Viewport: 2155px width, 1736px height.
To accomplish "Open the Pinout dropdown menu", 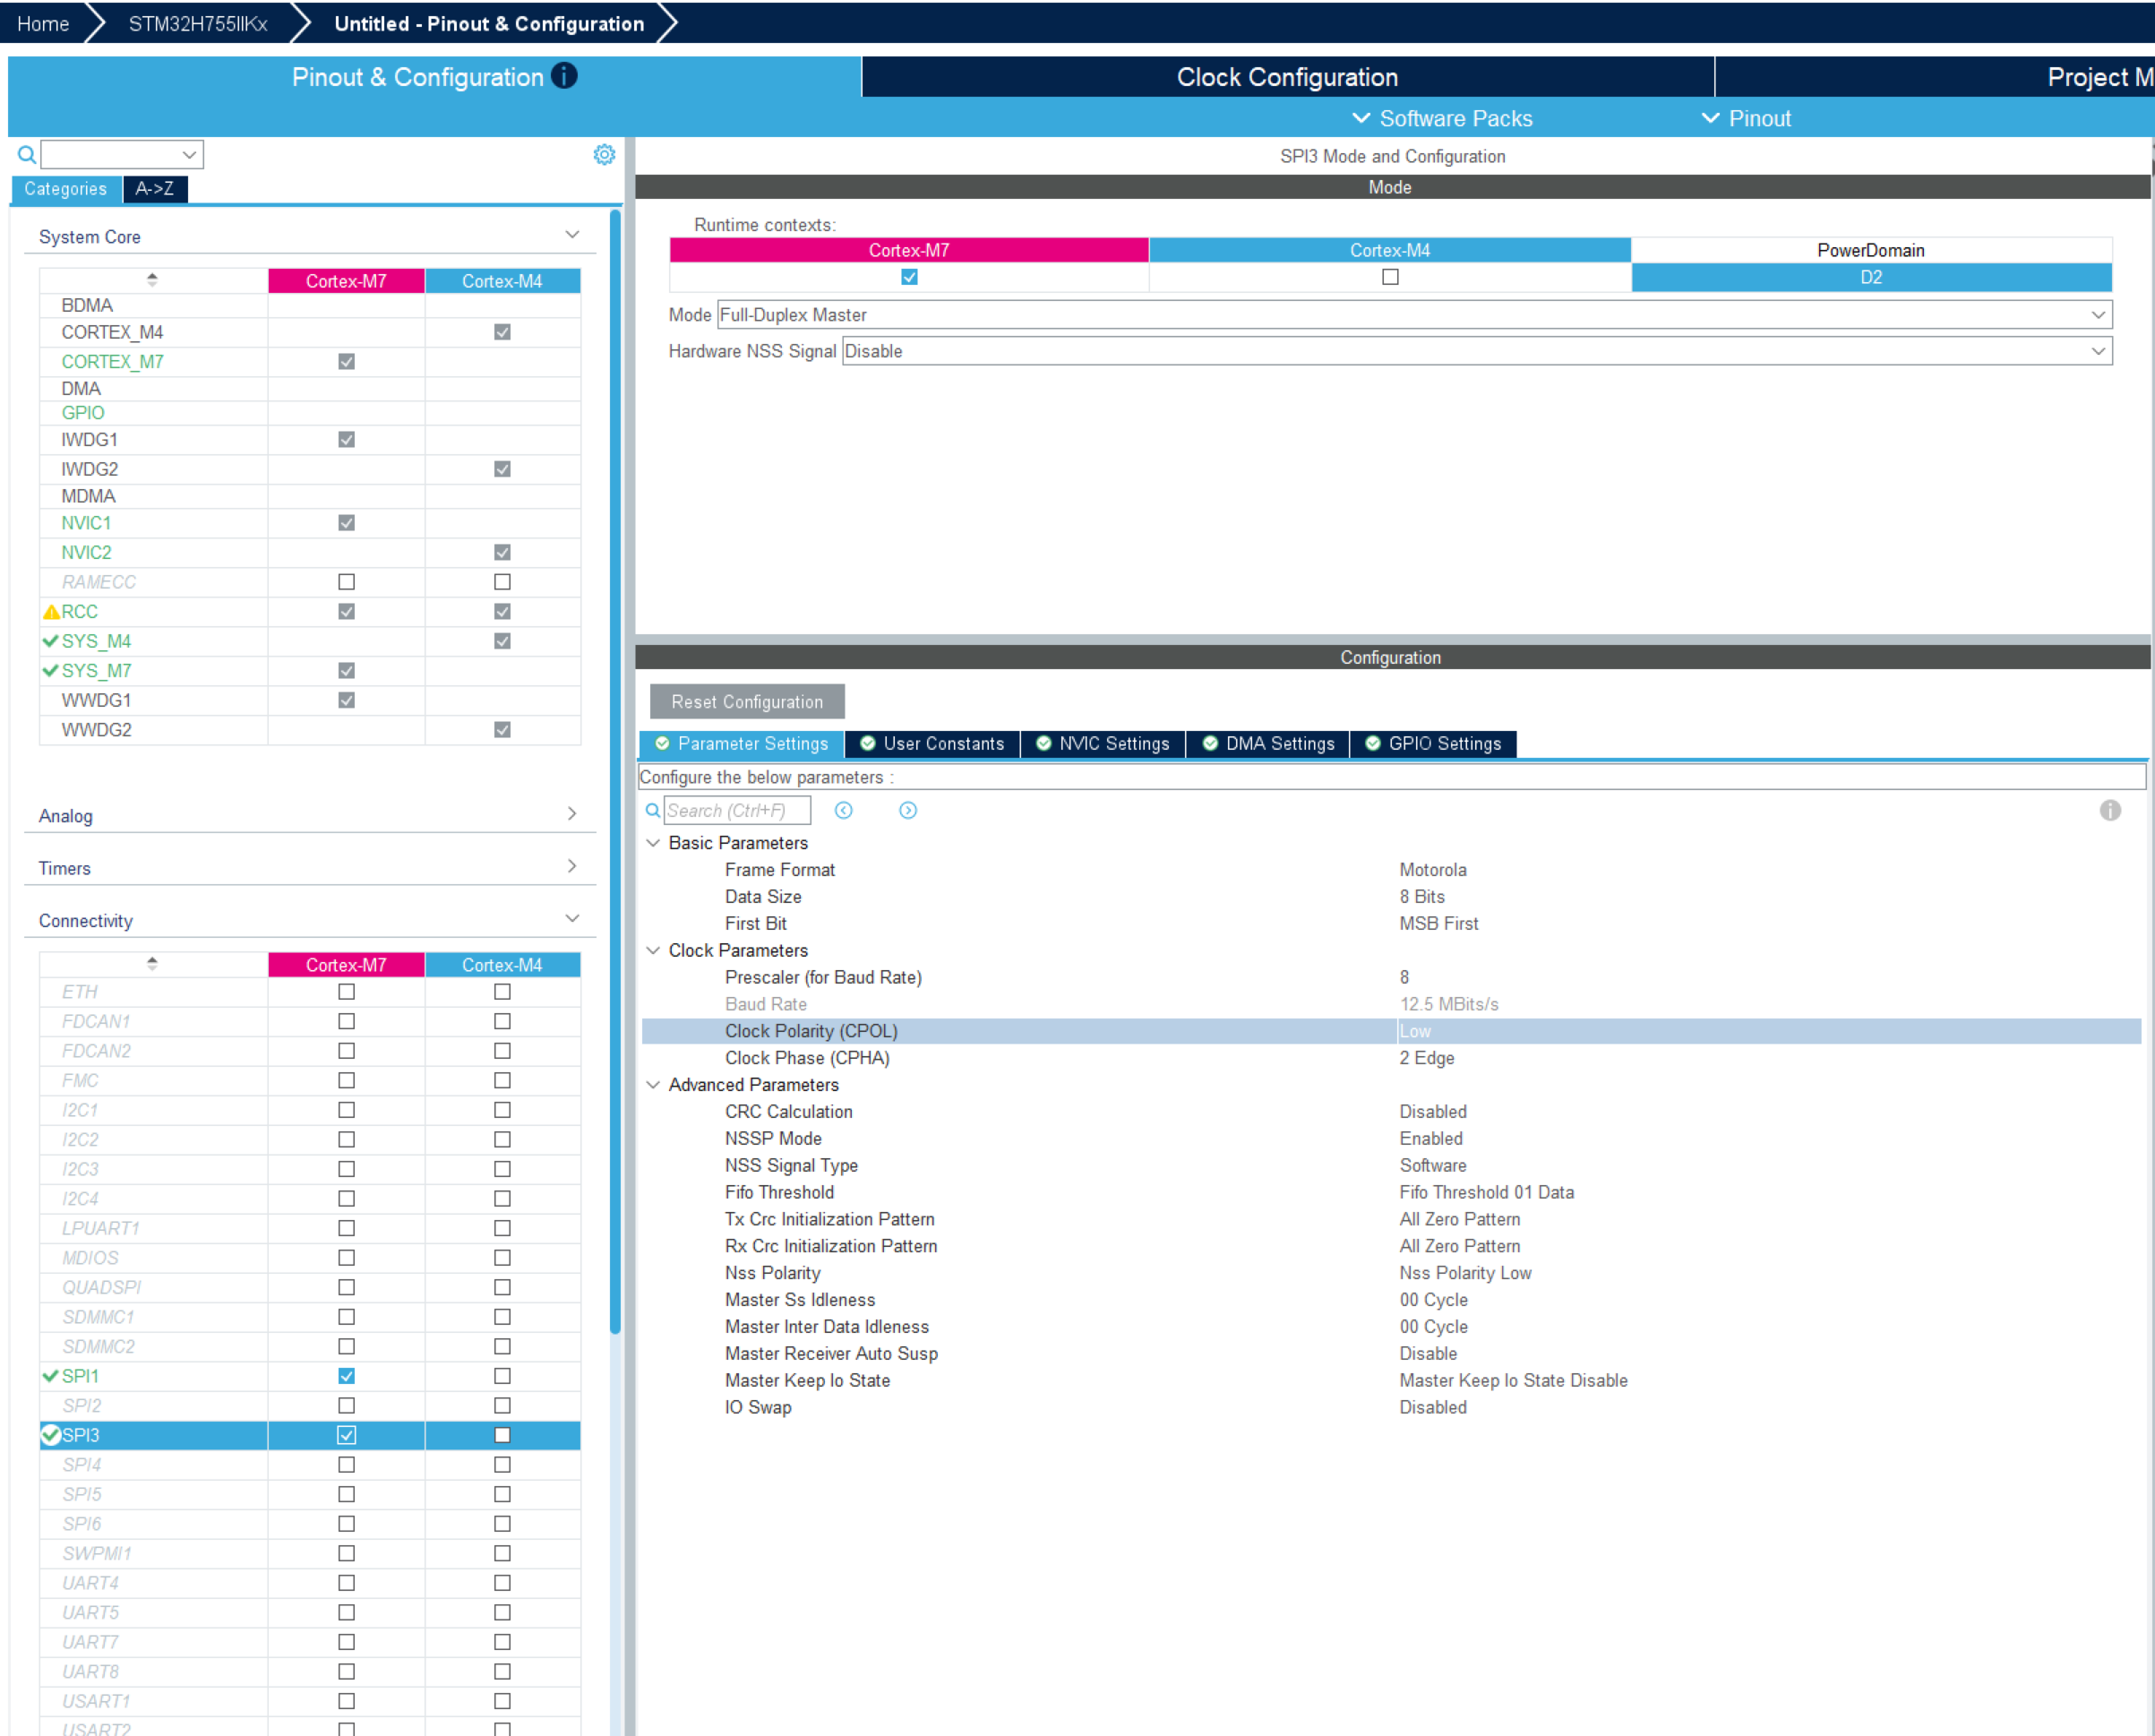I will tap(1746, 118).
